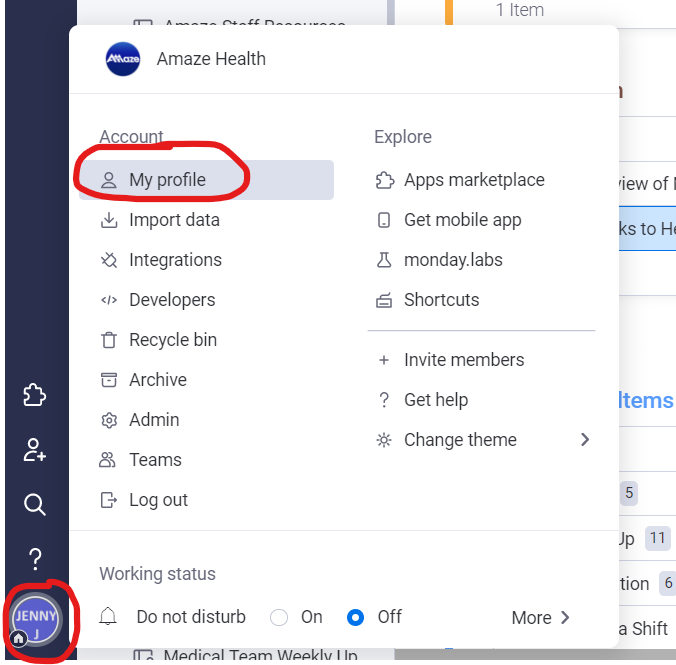Viewport: 676px width, 665px height.
Task: Click the bell icon beside Do not disturb
Action: click(x=108, y=616)
